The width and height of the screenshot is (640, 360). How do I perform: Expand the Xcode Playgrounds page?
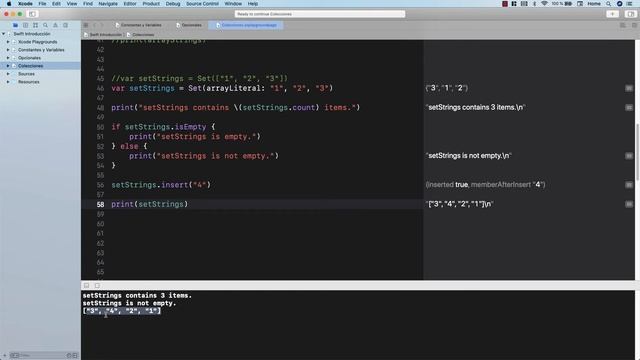(x=8, y=42)
